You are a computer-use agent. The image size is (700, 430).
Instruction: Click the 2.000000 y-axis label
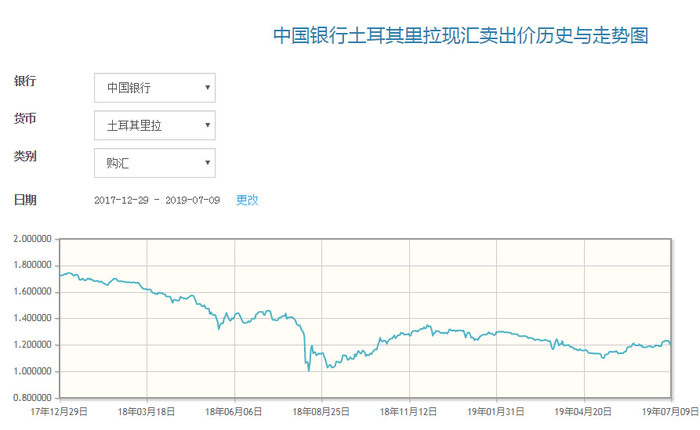30,239
